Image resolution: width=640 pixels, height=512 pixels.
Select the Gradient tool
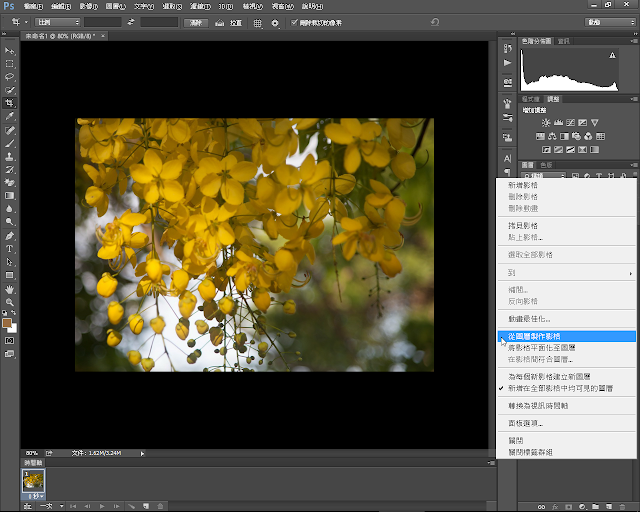[x=9, y=196]
